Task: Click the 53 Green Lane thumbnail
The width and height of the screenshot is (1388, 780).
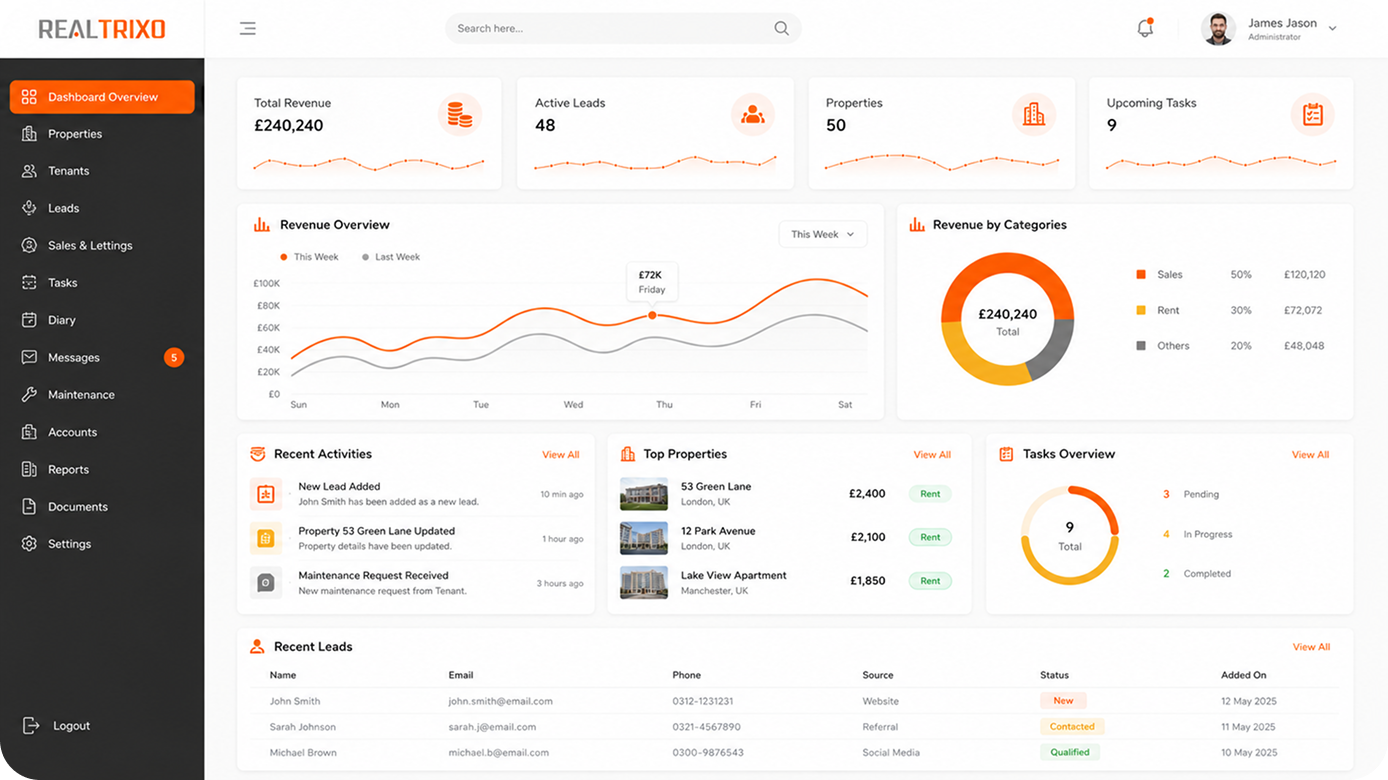Action: point(644,494)
